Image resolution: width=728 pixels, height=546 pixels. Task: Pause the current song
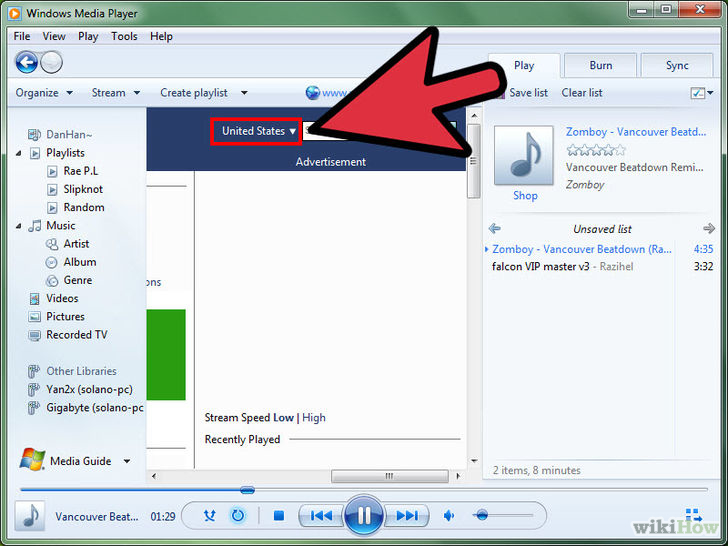pyautogui.click(x=364, y=515)
